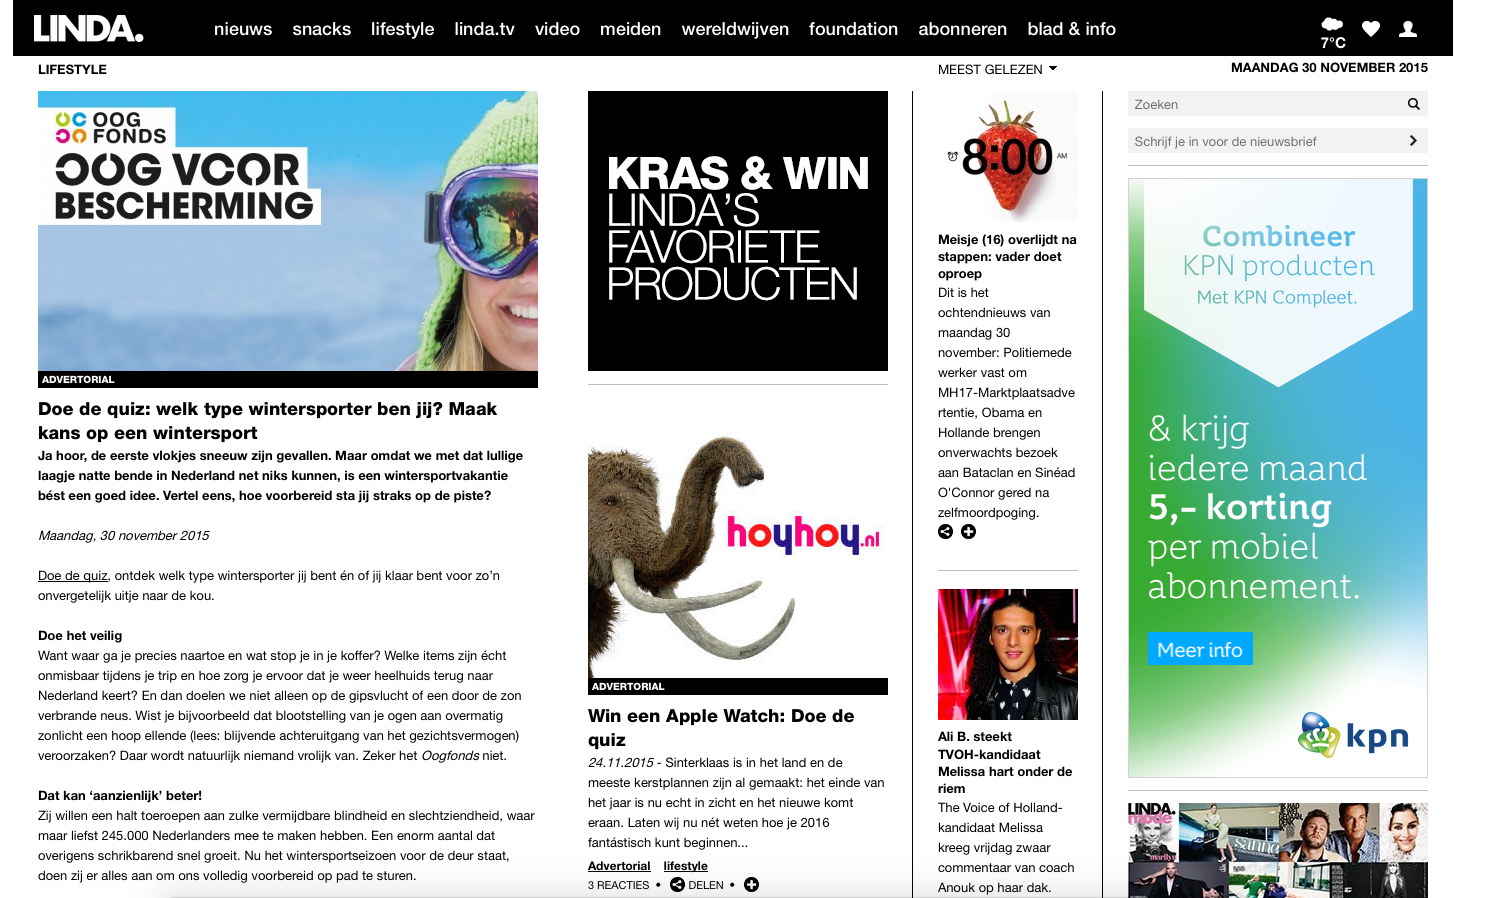Open the lifestyle menu item
The height and width of the screenshot is (898, 1489).
point(401,30)
